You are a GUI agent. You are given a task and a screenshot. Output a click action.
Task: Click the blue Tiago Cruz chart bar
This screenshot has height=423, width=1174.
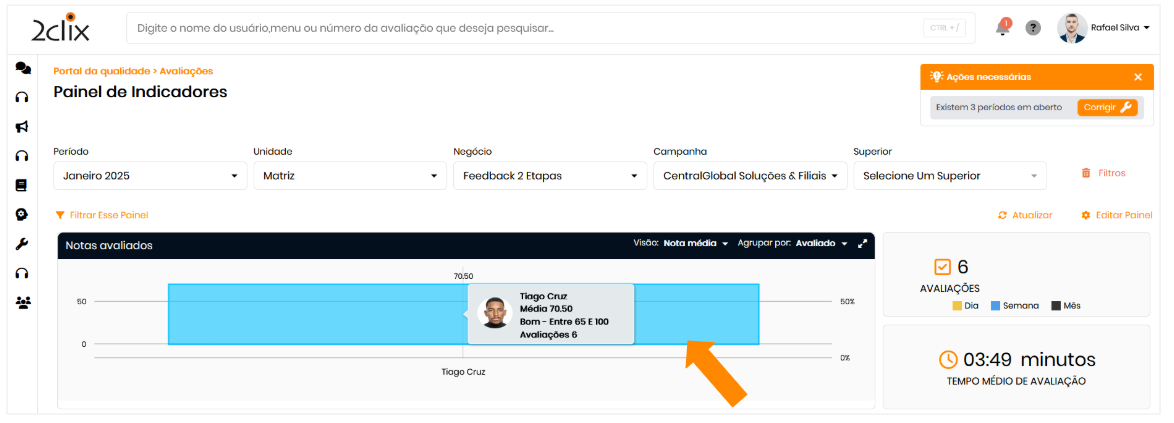(300, 315)
